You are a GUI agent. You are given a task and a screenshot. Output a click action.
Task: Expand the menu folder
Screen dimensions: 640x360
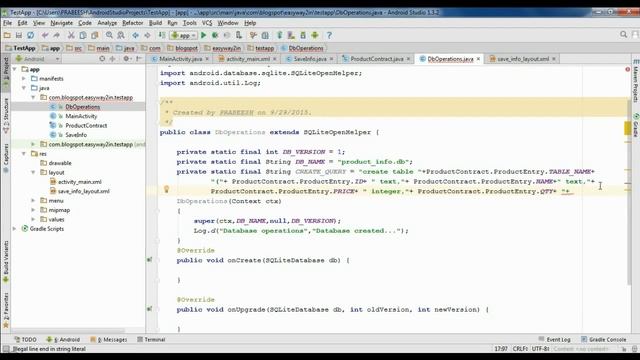[33, 200]
